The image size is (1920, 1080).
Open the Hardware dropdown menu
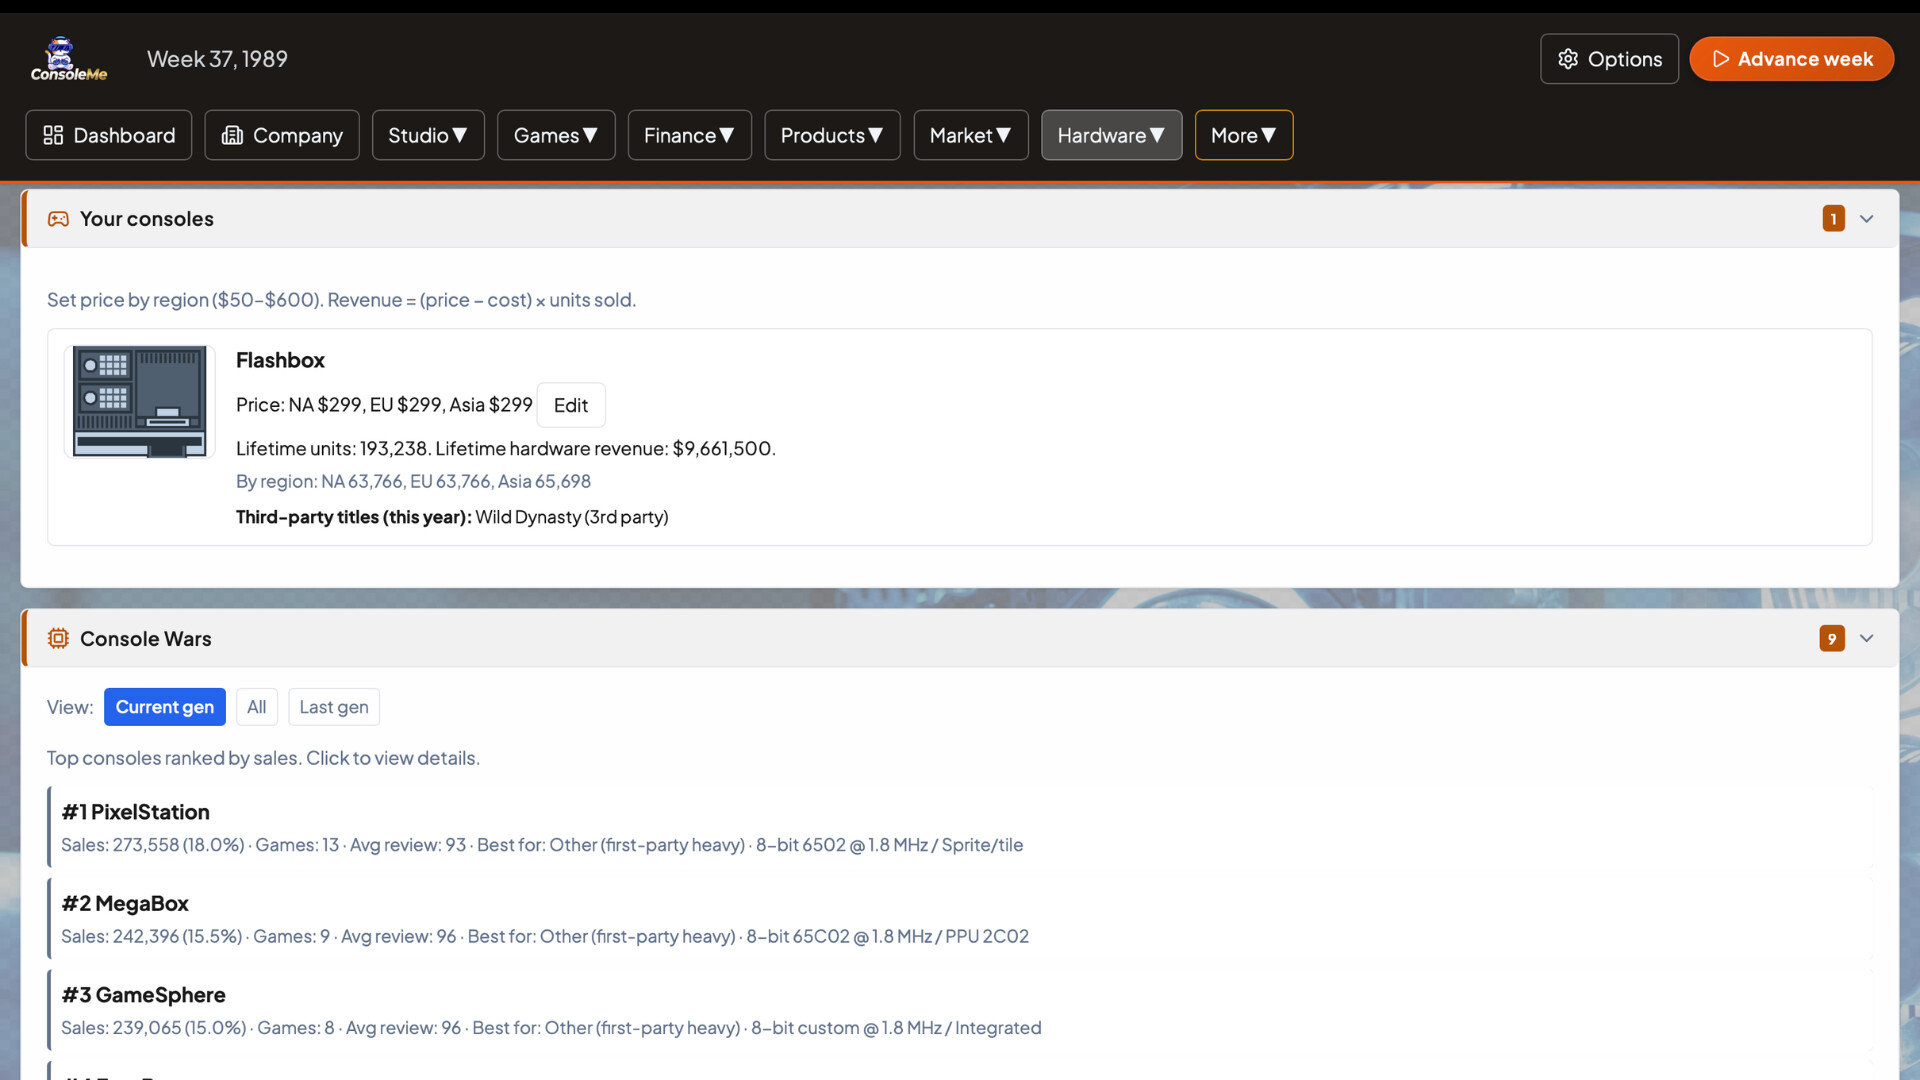[x=1111, y=135]
